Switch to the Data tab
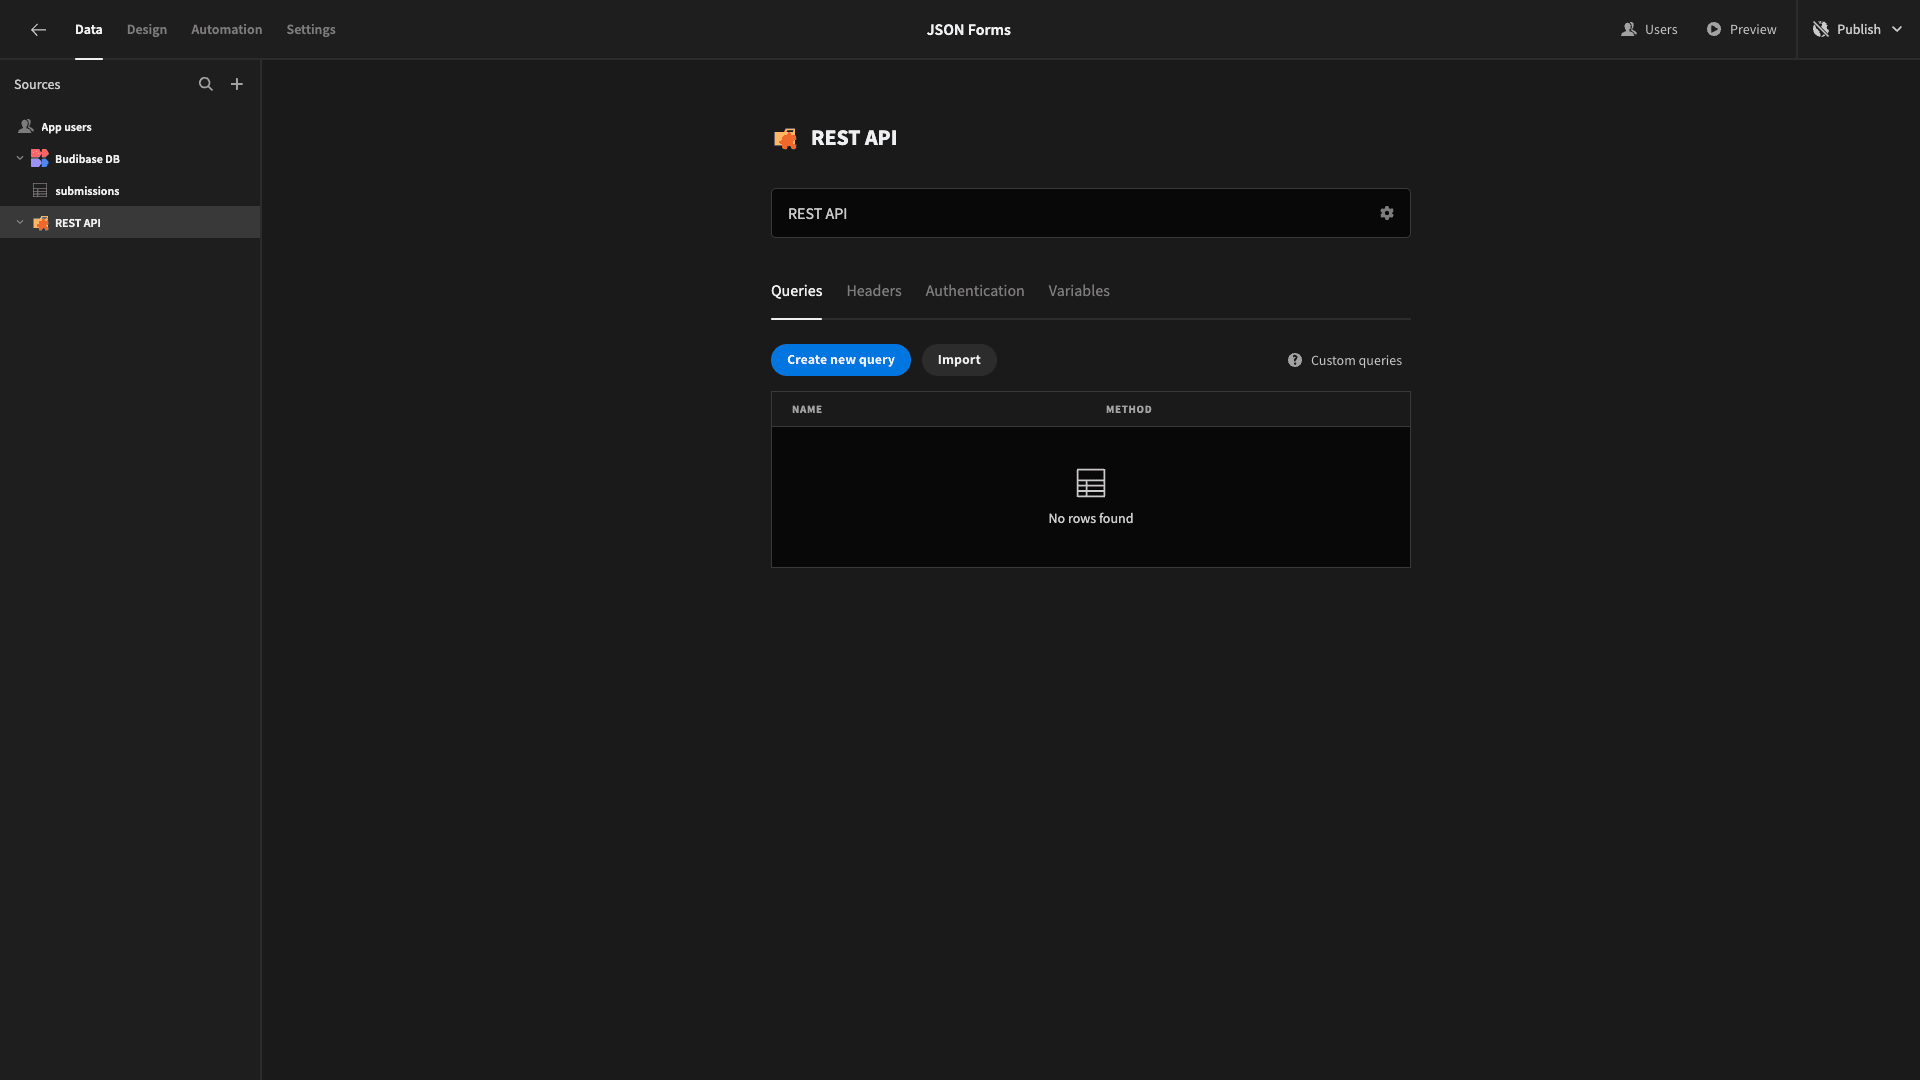This screenshot has height=1080, width=1920. pyautogui.click(x=88, y=29)
